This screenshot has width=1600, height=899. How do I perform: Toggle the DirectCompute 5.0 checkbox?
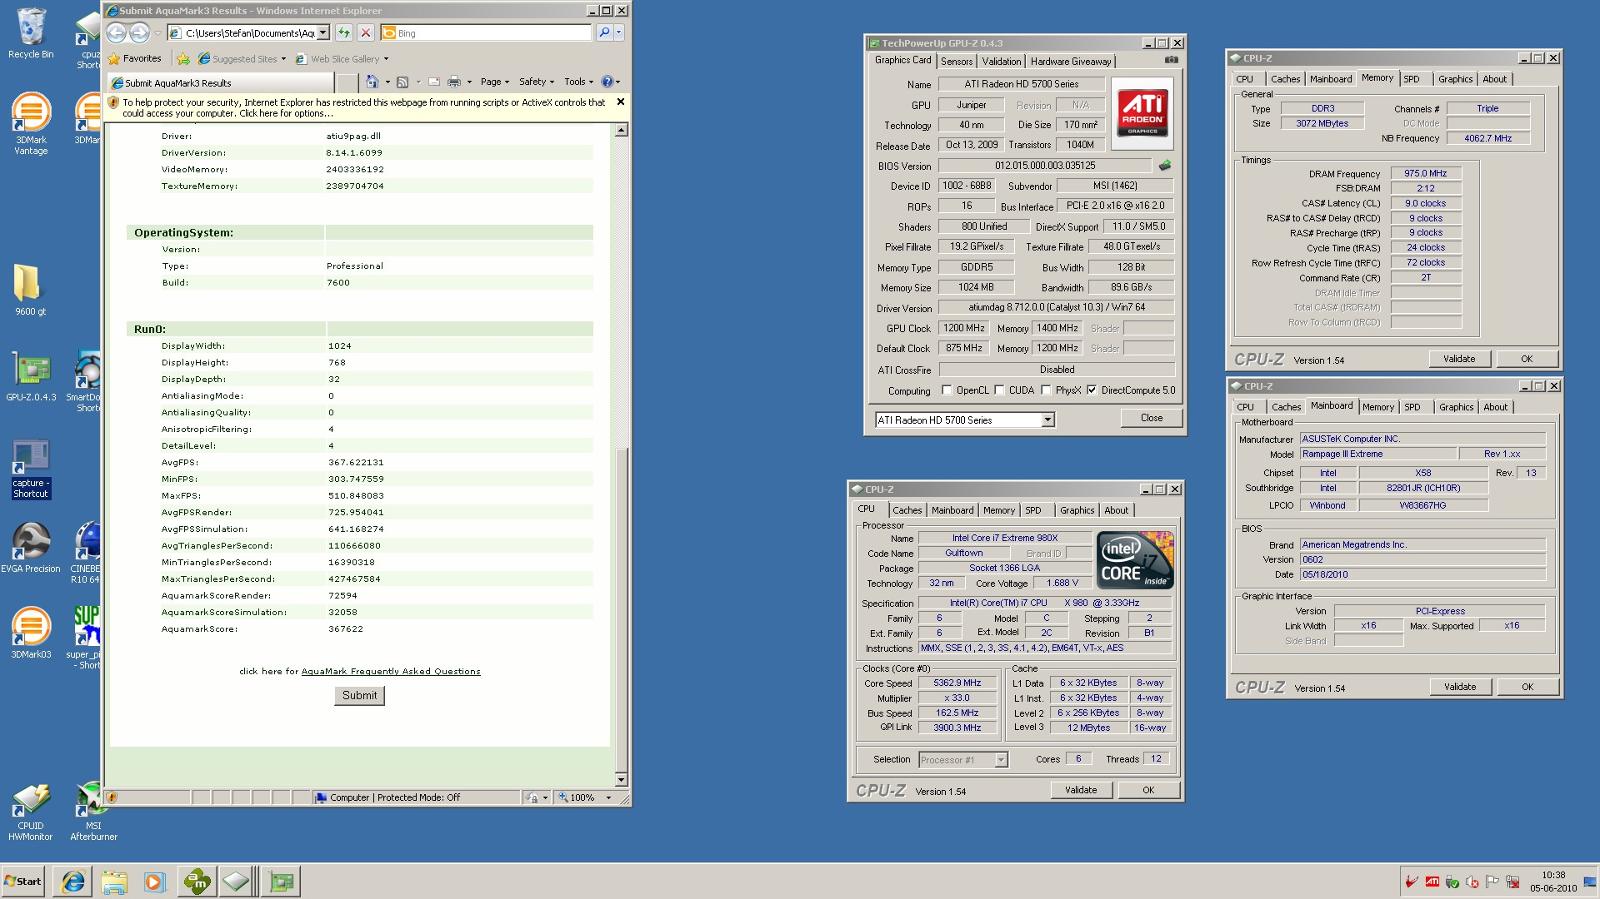[x=1092, y=390]
